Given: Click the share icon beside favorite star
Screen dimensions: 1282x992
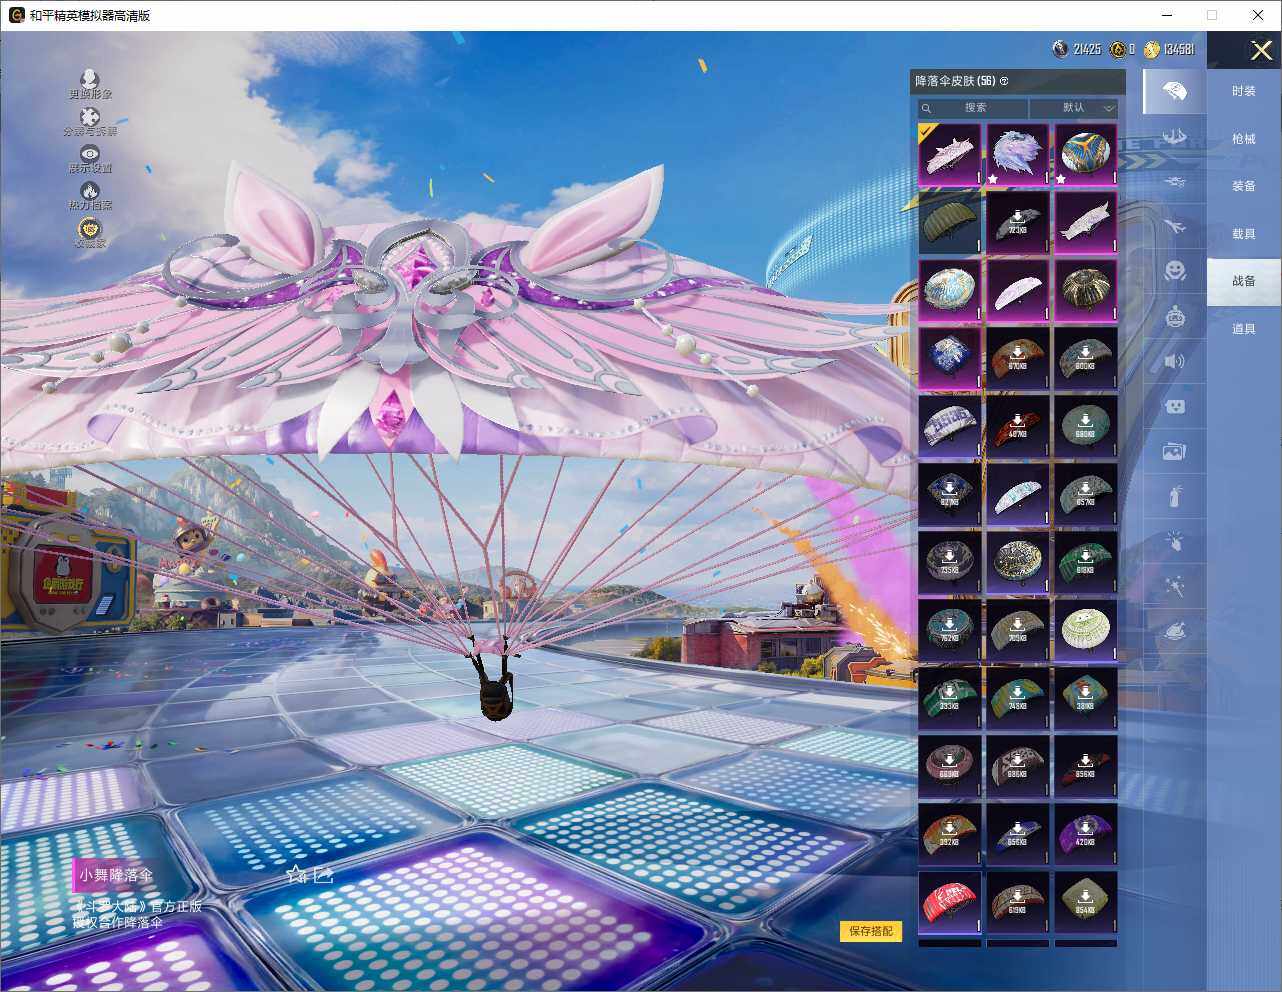Looking at the screenshot, I should tap(323, 875).
